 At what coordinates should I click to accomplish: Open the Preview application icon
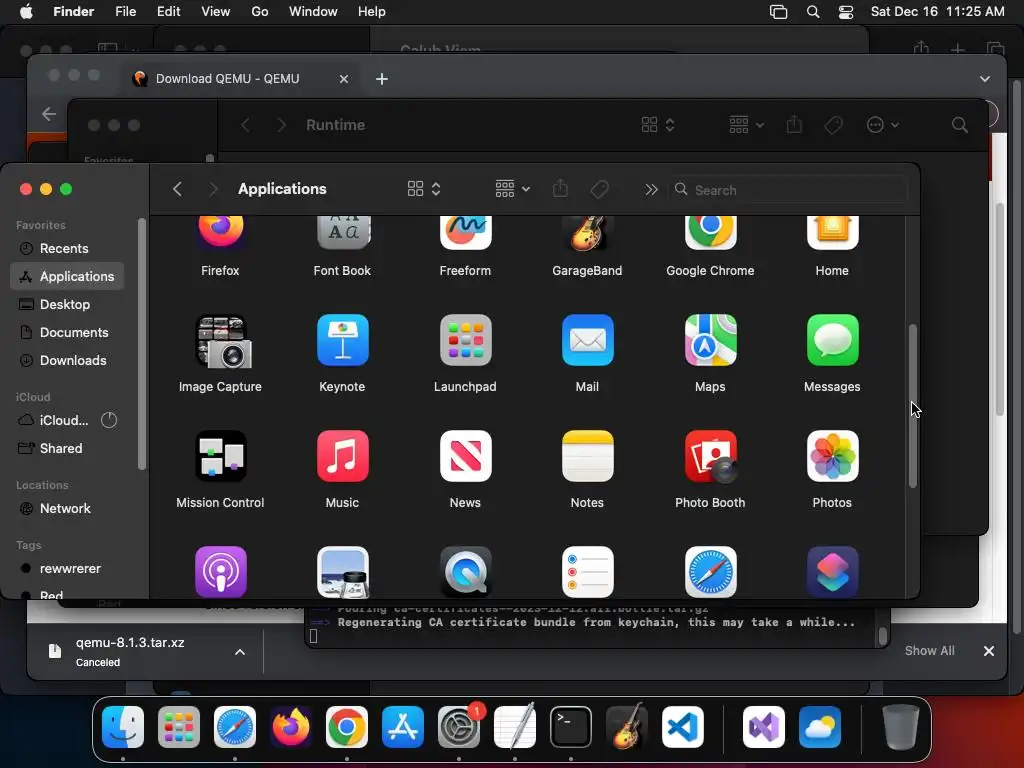(343, 571)
